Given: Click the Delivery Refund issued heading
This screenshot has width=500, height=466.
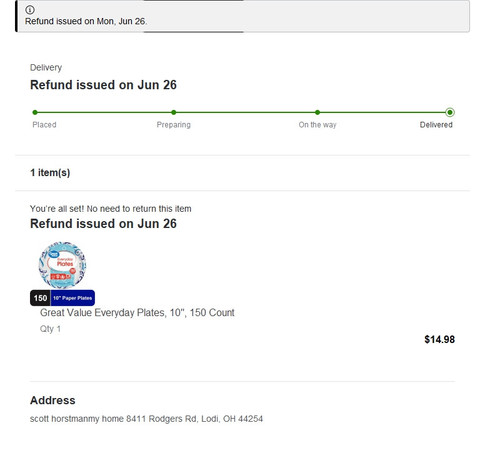Looking at the screenshot, I should pyautogui.click(x=103, y=85).
